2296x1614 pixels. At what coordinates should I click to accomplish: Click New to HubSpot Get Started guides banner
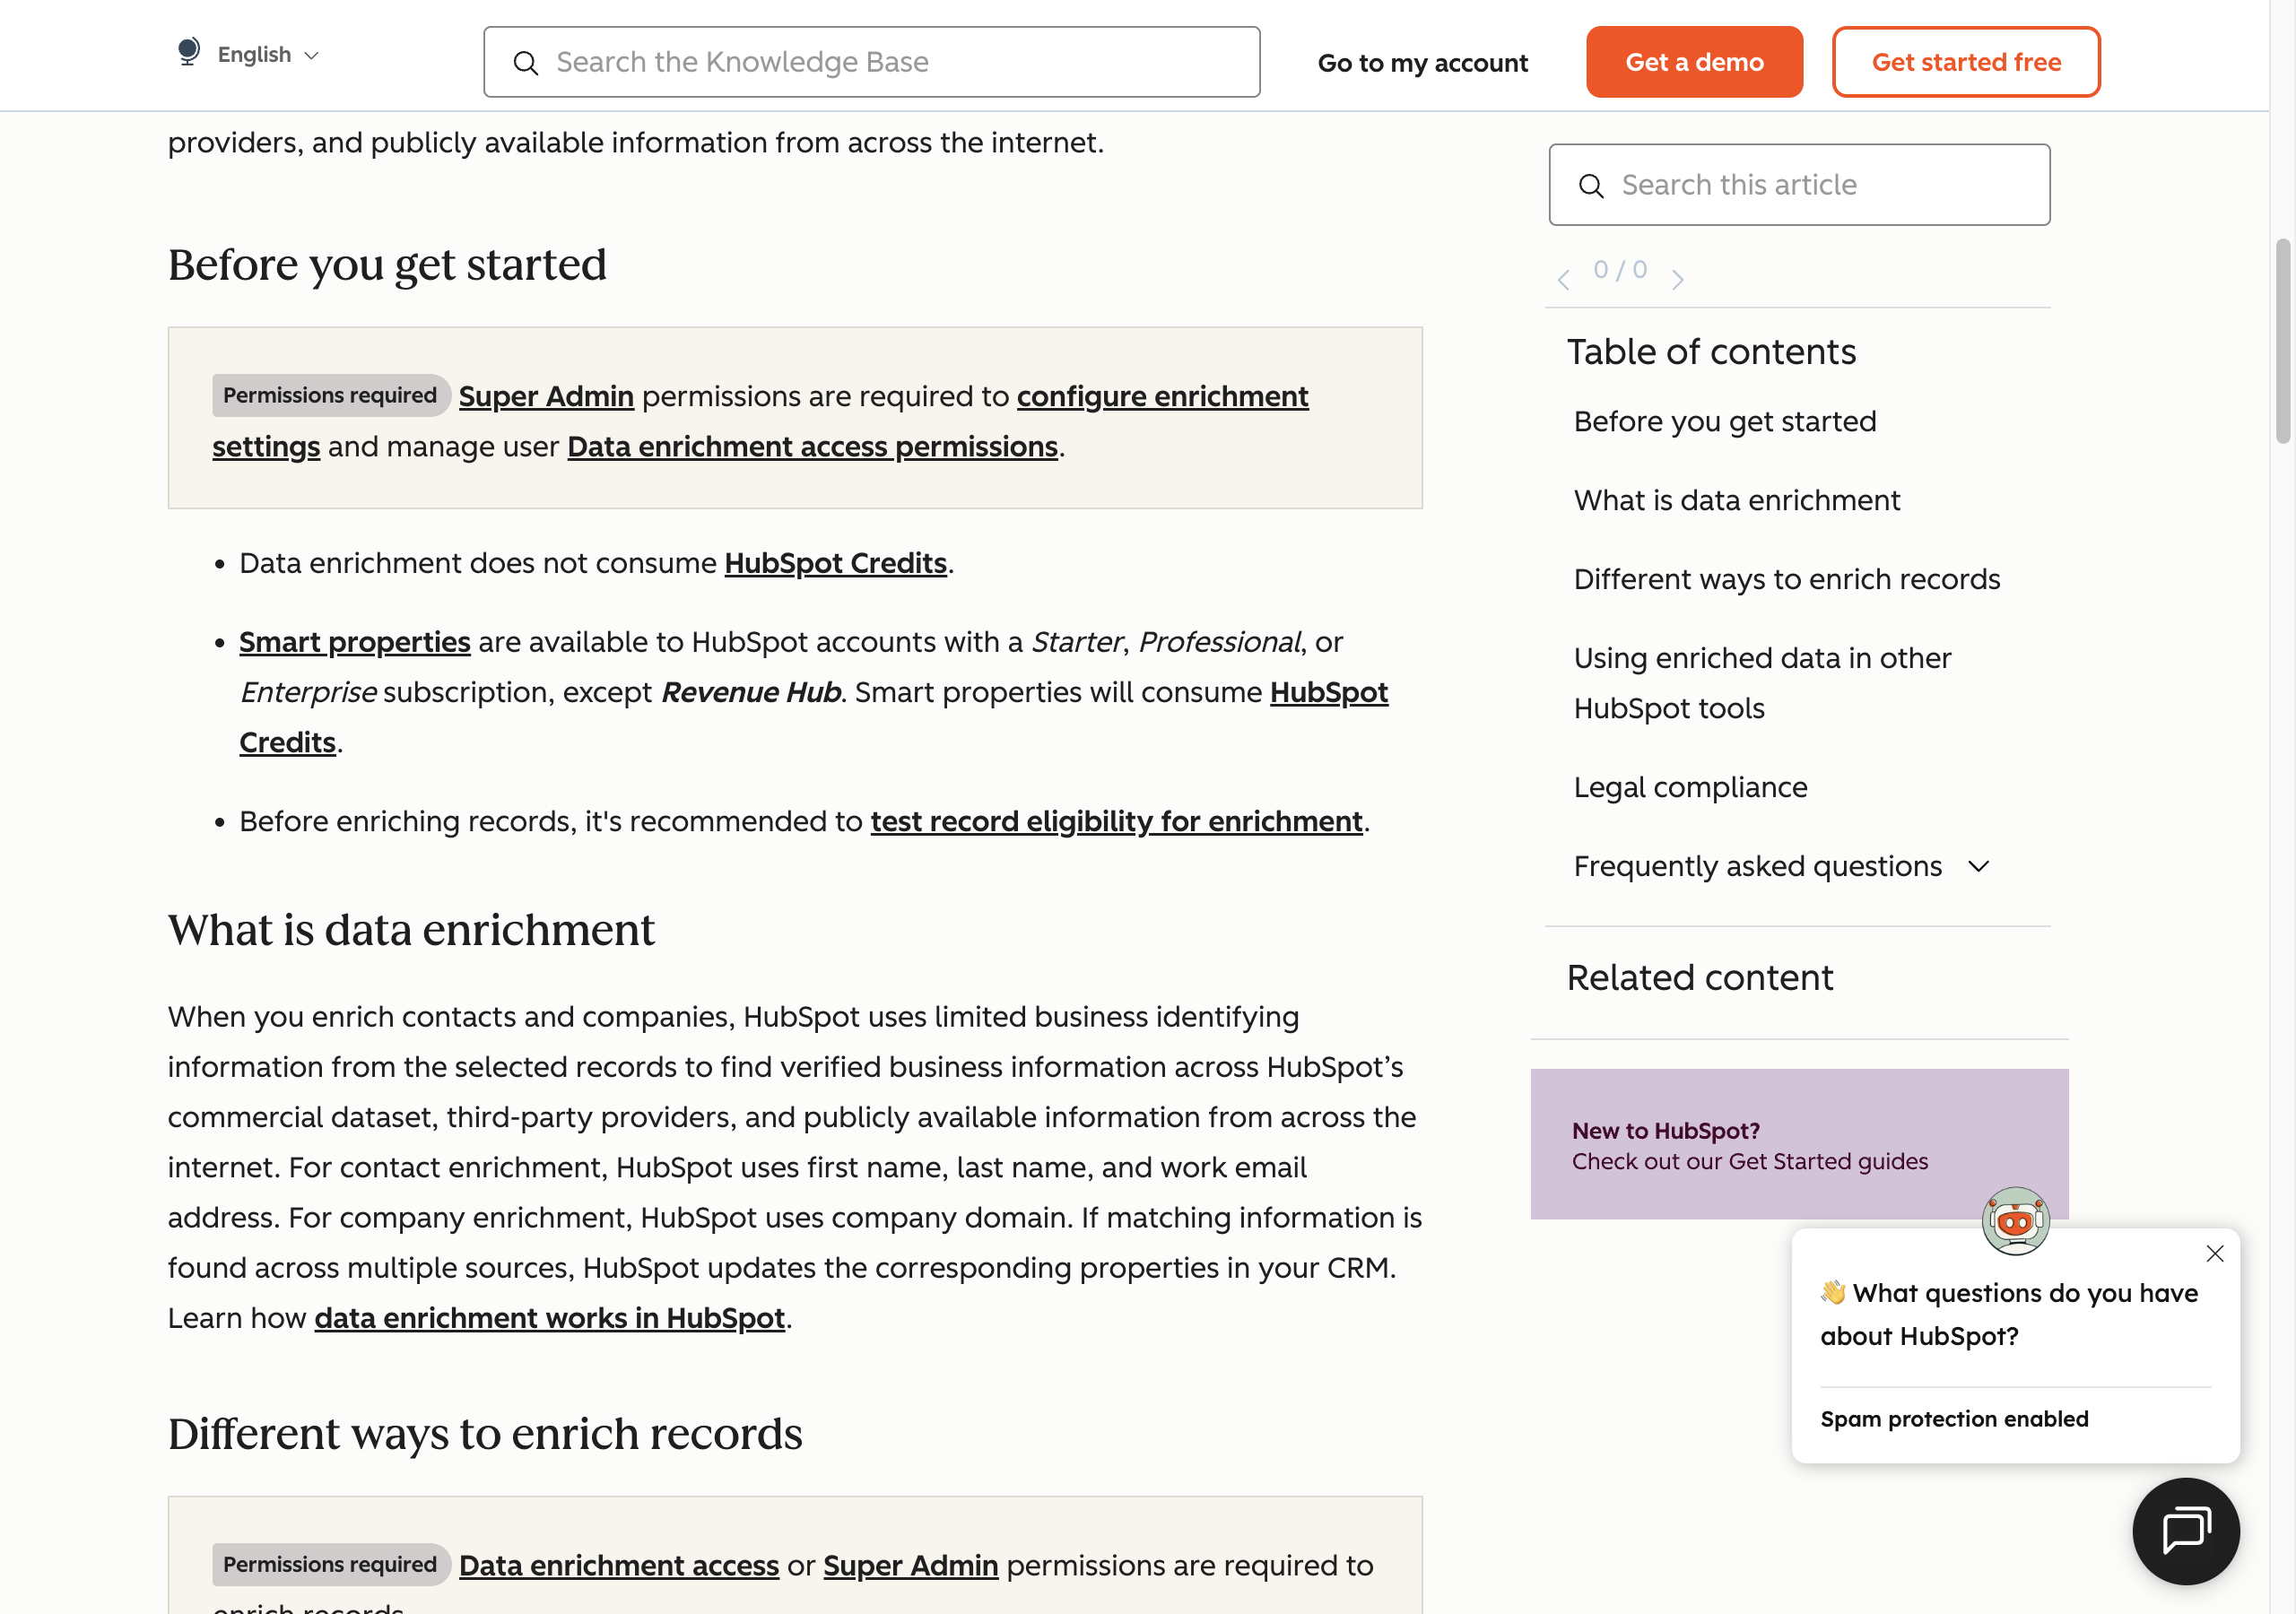[1799, 1144]
